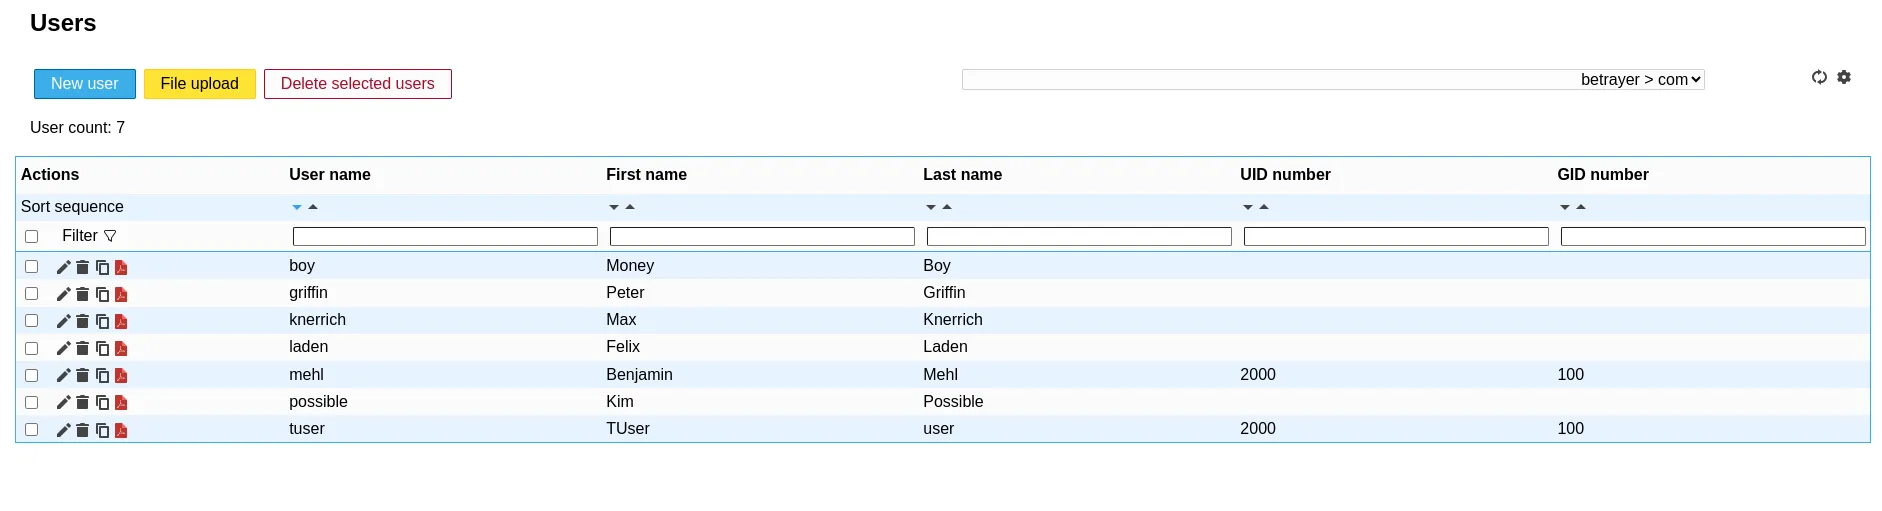Click the copy icon for user knerrich
Viewport: 1882px width, 511px height.
tap(102, 321)
